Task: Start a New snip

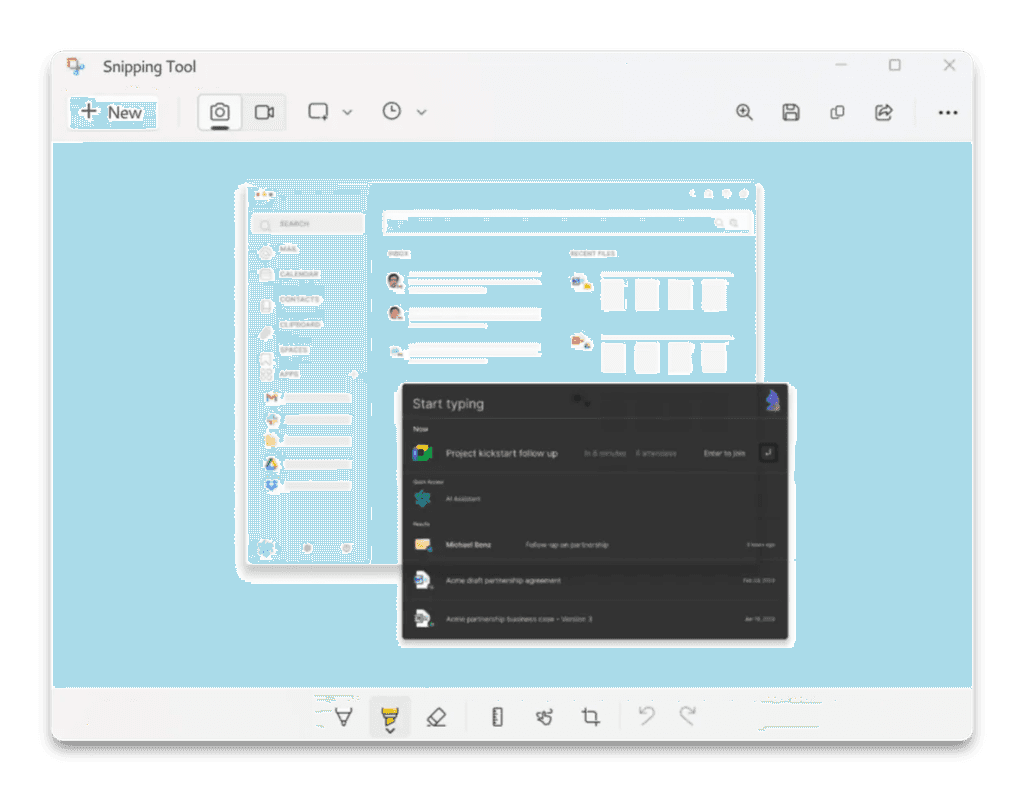Action: tap(113, 112)
